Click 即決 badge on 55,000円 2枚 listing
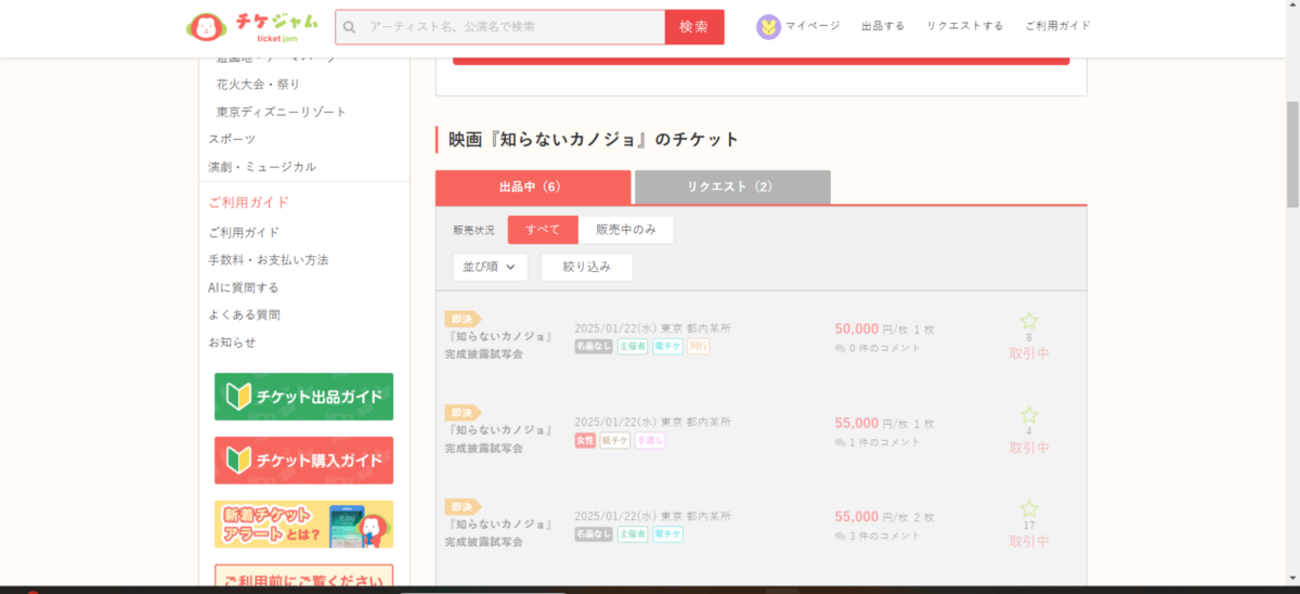The image size is (1300, 594). point(462,507)
